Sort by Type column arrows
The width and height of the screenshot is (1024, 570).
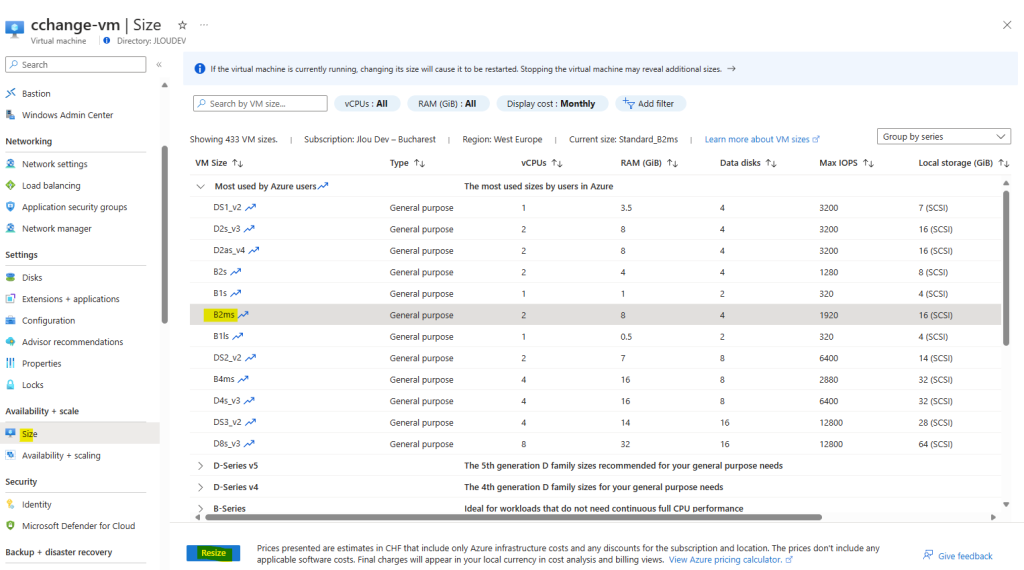pos(419,163)
